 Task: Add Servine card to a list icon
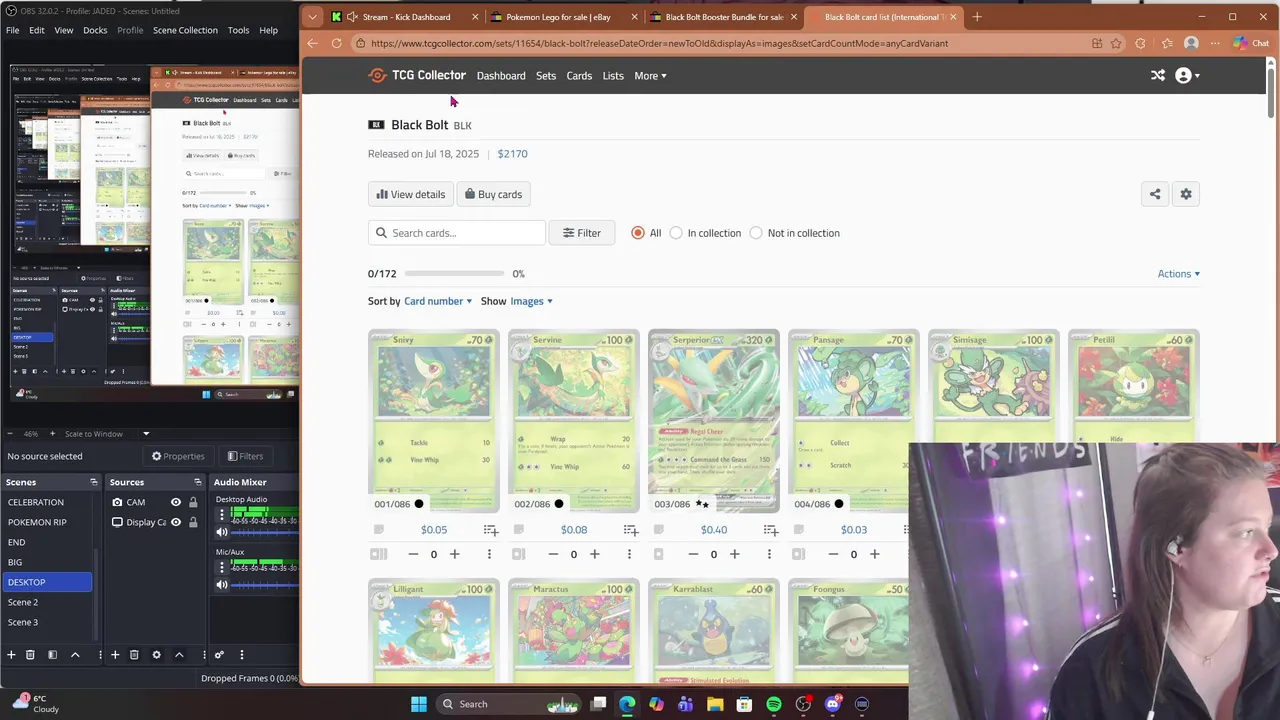(631, 530)
